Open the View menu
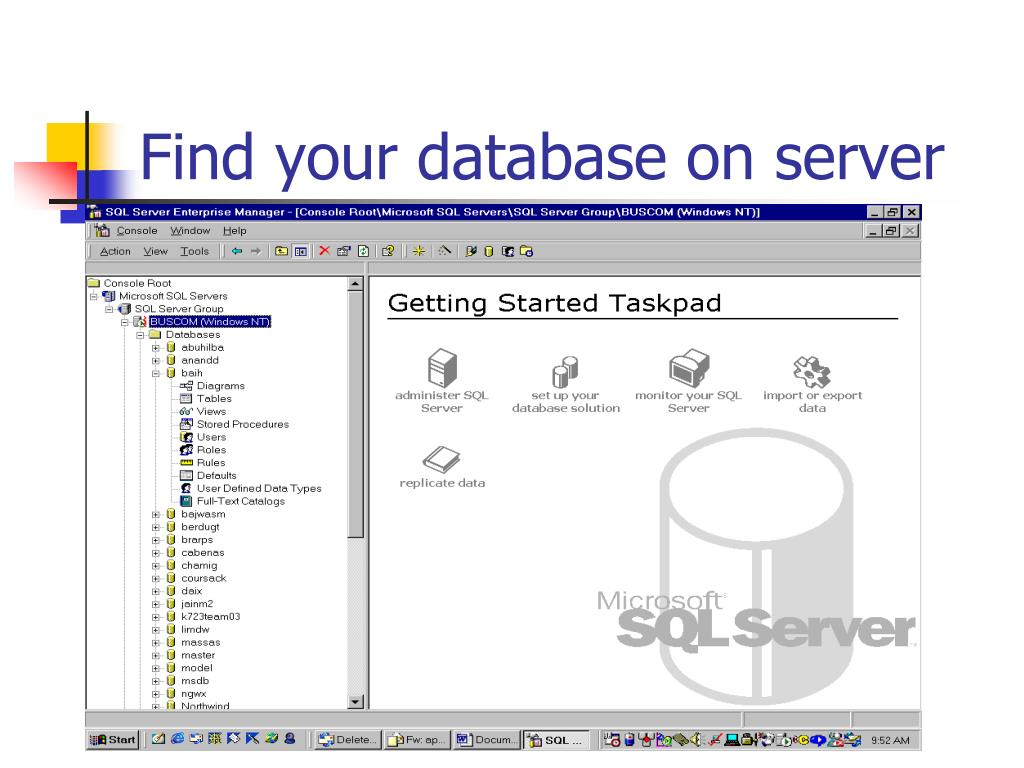 tap(155, 251)
